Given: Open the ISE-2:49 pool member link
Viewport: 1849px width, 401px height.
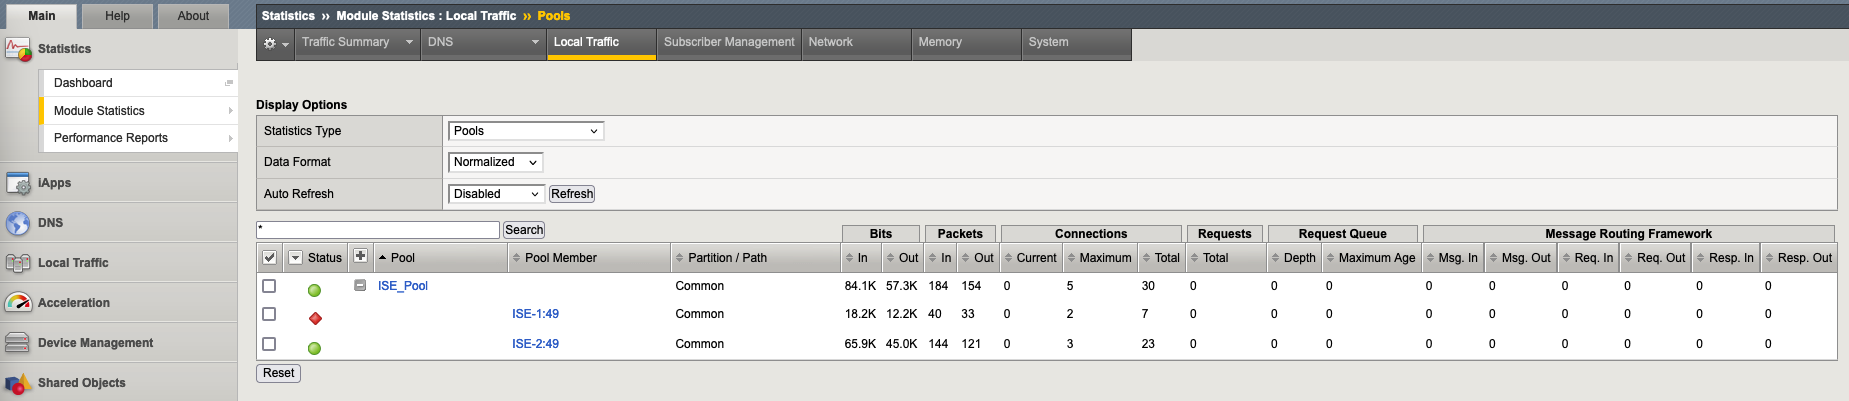Looking at the screenshot, I should pyautogui.click(x=535, y=344).
